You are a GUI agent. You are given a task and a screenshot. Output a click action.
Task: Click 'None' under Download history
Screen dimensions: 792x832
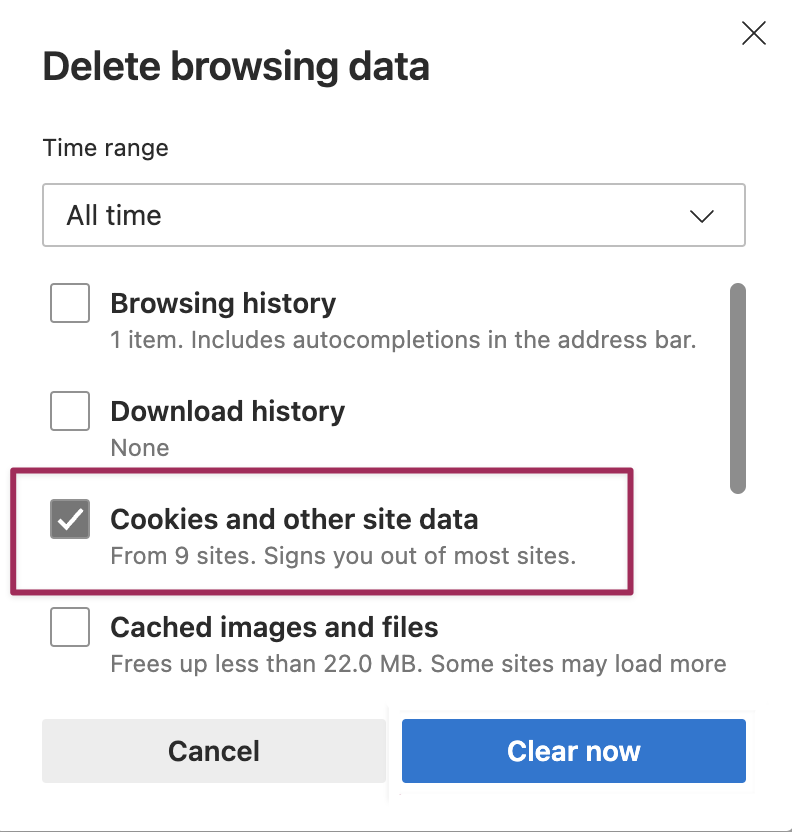point(139,447)
